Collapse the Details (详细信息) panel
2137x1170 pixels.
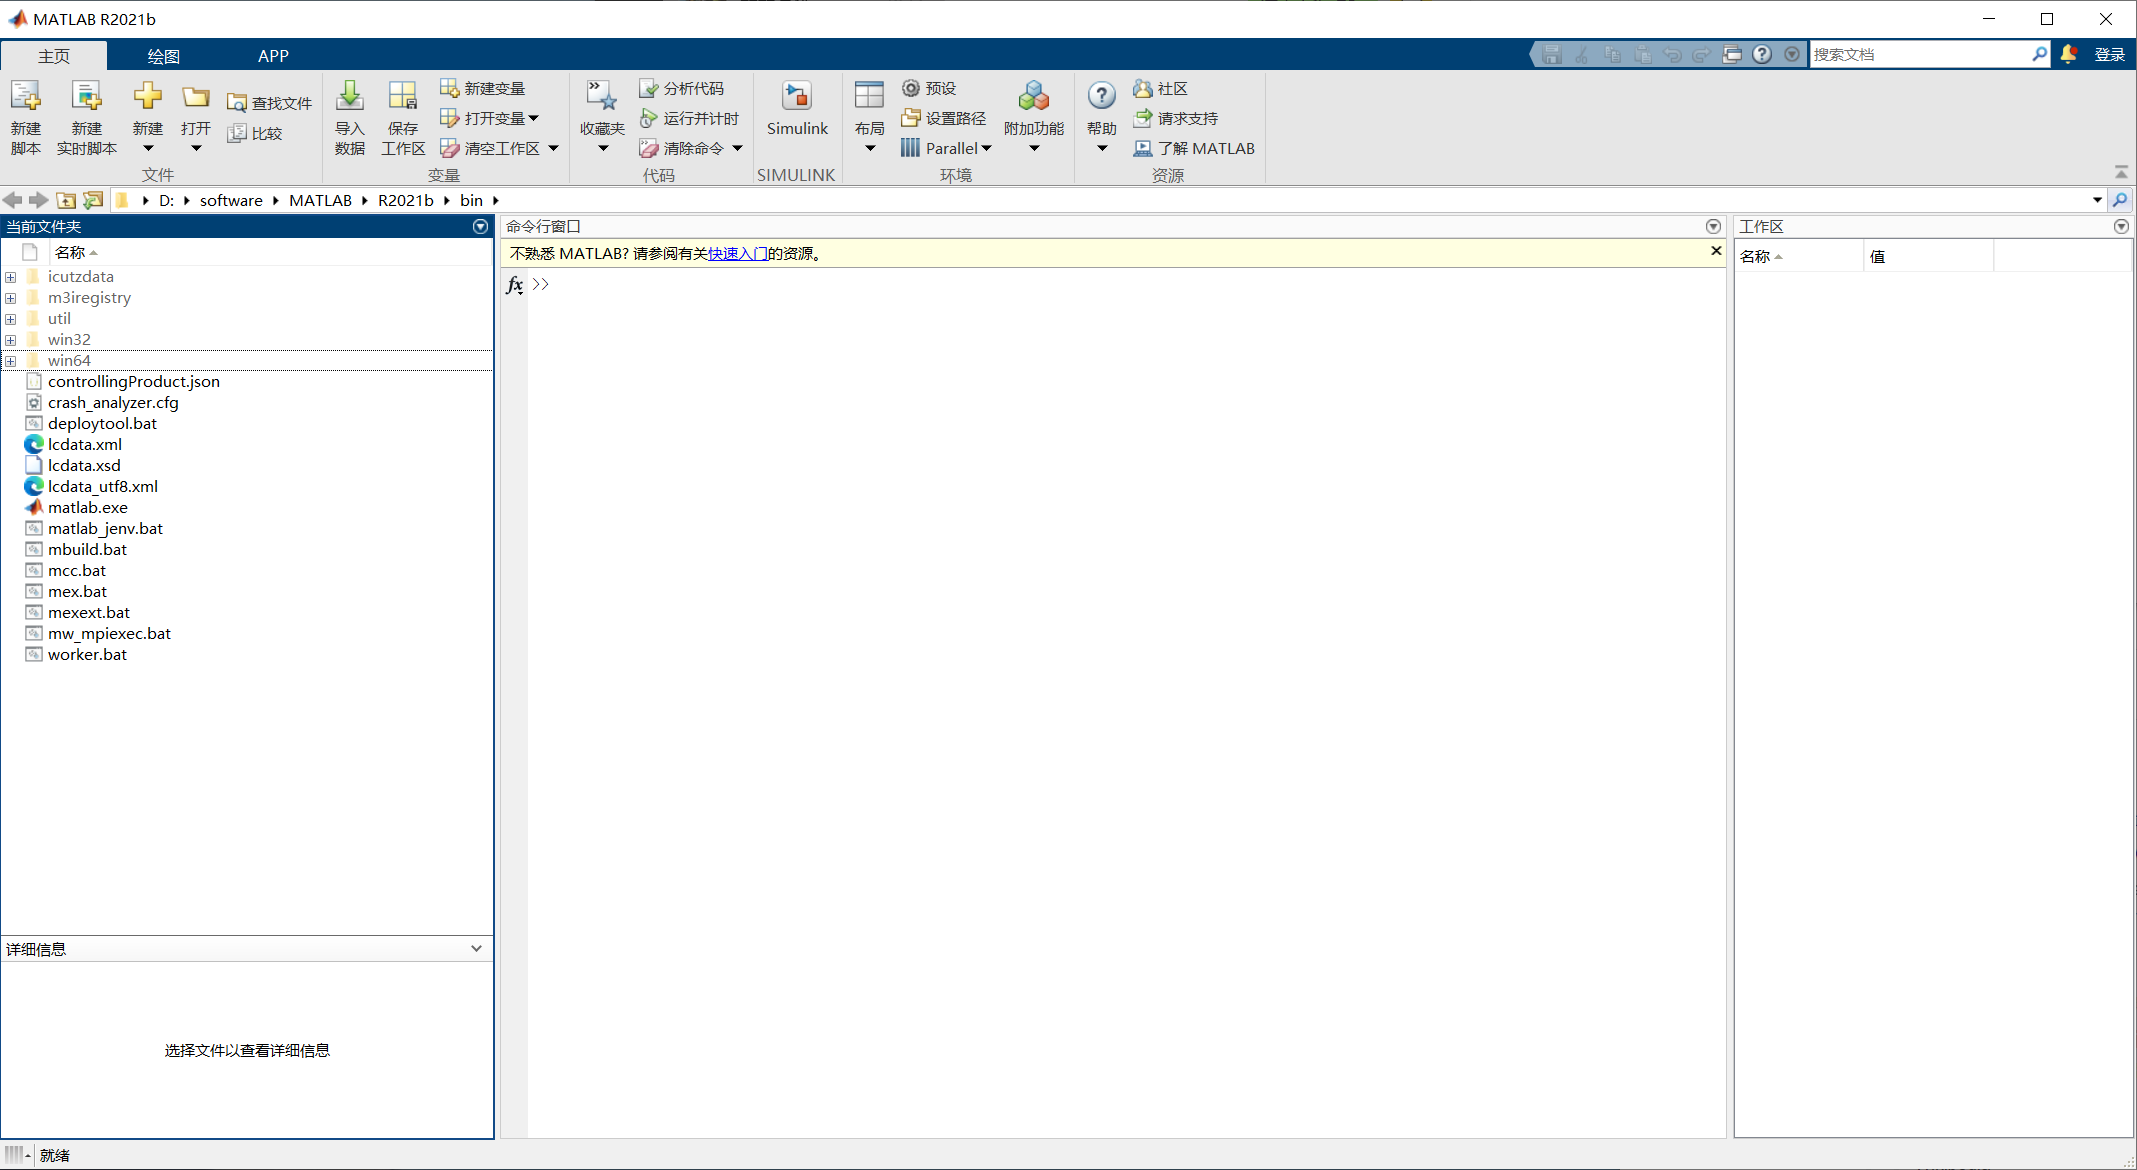476,949
